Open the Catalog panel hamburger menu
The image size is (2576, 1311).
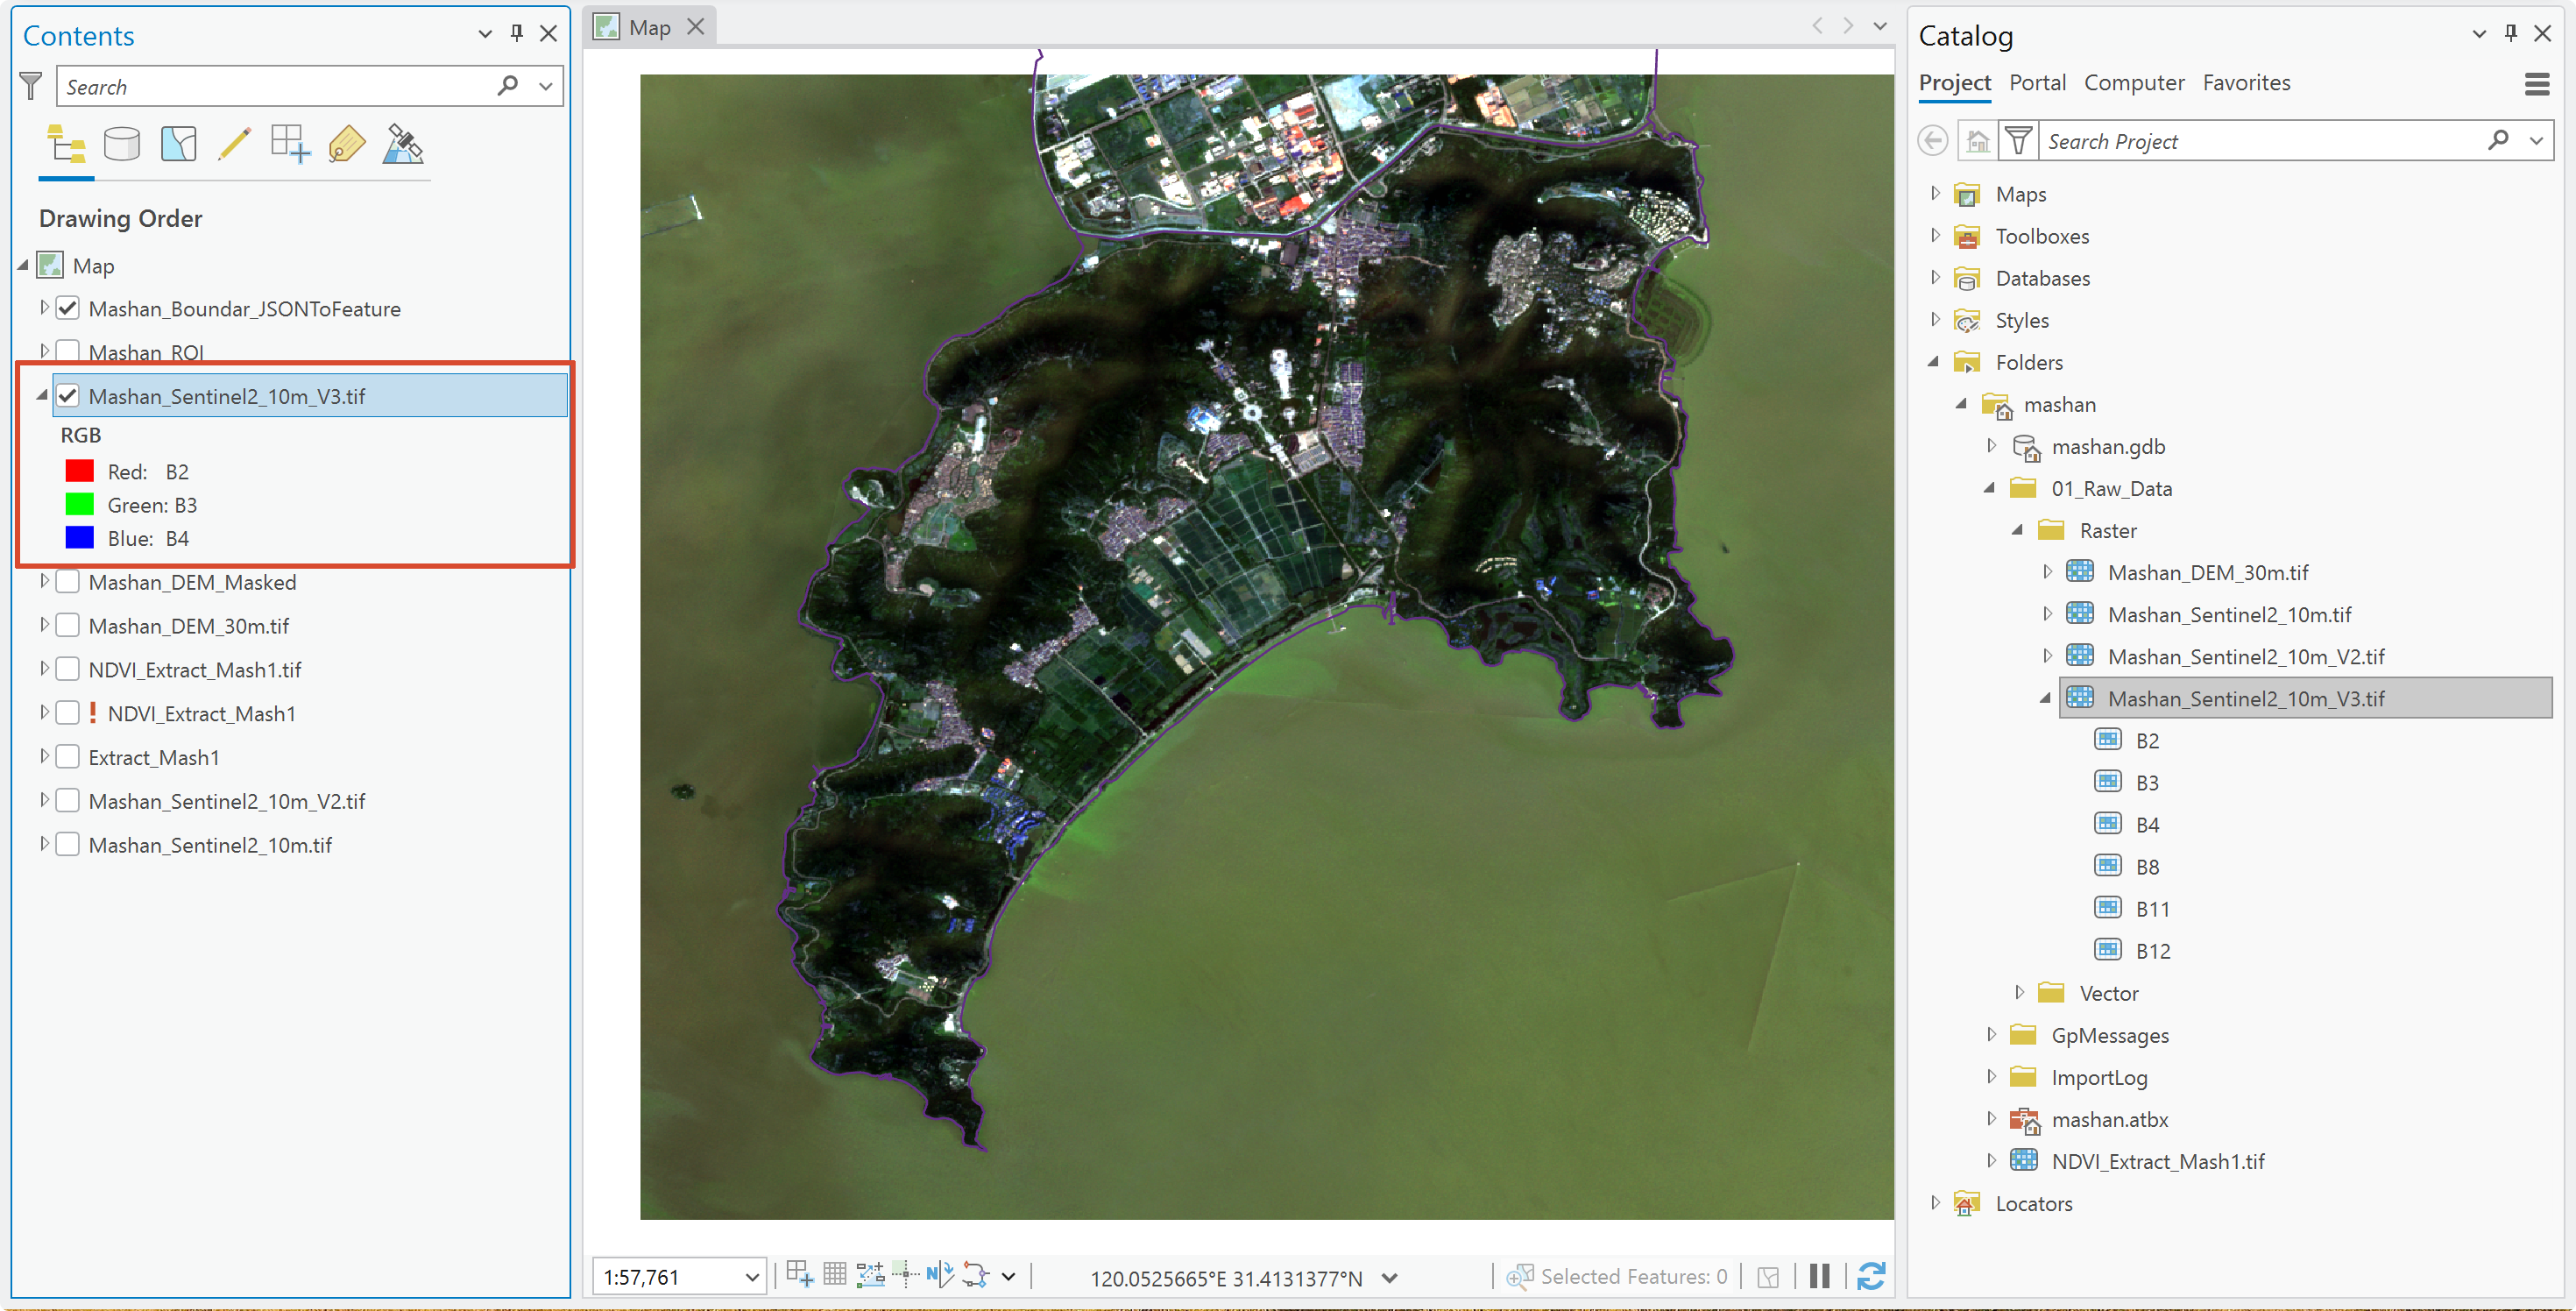pyautogui.click(x=2536, y=84)
